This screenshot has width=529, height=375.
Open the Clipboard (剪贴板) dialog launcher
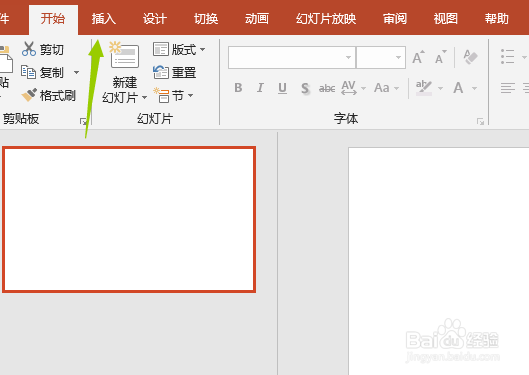(83, 121)
